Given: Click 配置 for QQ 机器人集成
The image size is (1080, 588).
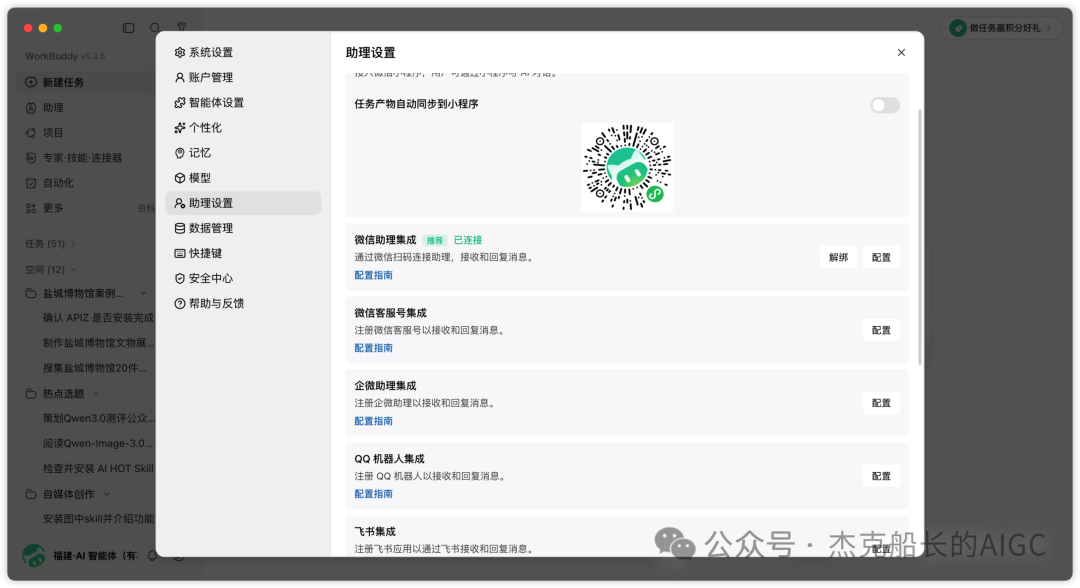Looking at the screenshot, I should 882,476.
